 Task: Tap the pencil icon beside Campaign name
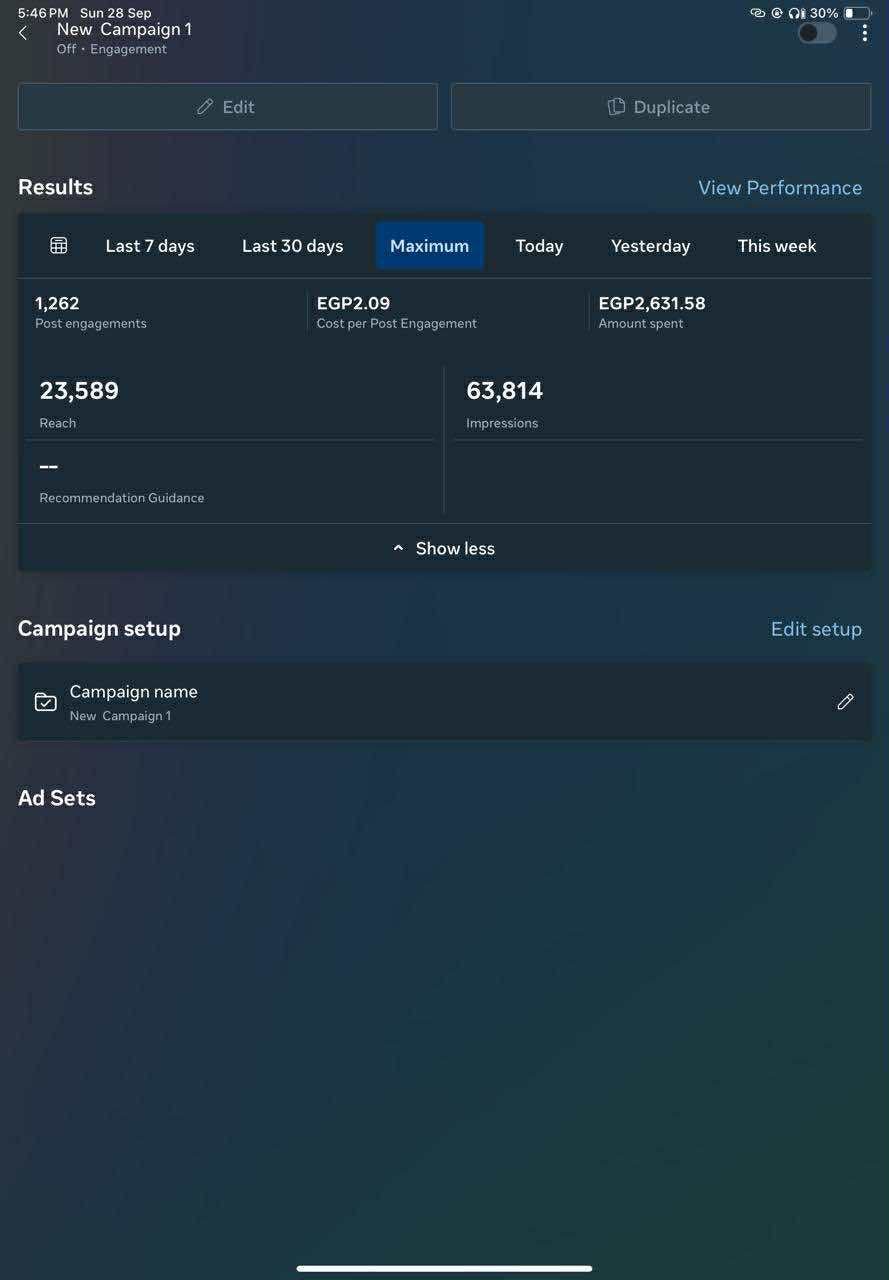click(x=845, y=702)
